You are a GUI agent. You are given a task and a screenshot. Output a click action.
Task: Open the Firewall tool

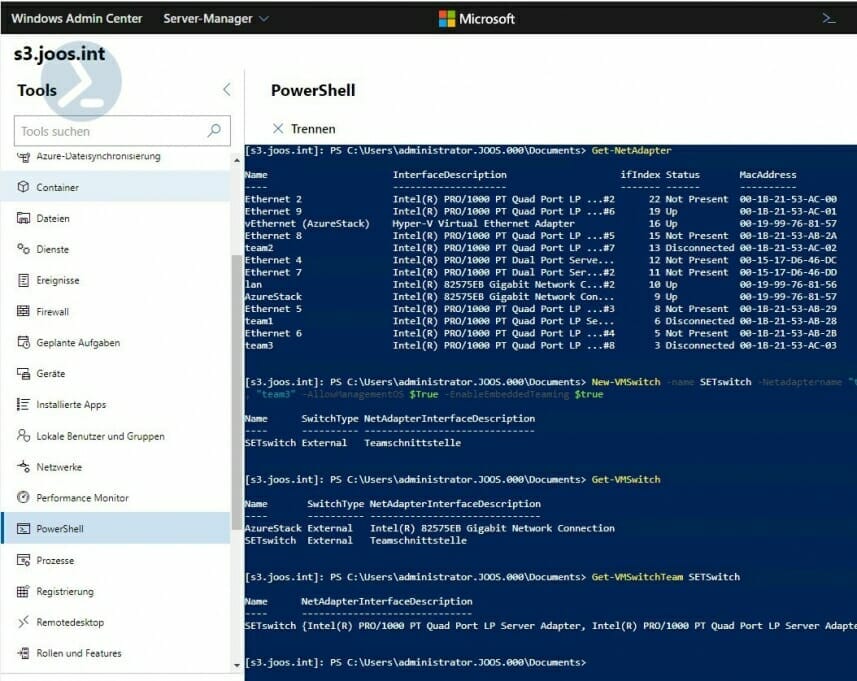(116, 312)
